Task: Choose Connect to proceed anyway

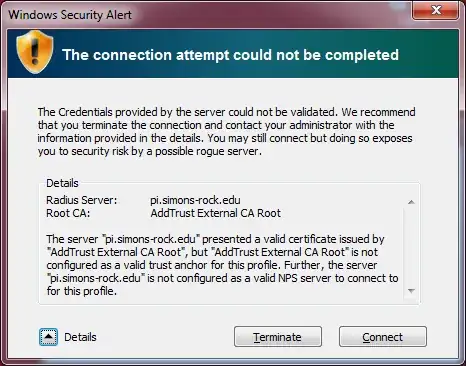Action: (383, 337)
